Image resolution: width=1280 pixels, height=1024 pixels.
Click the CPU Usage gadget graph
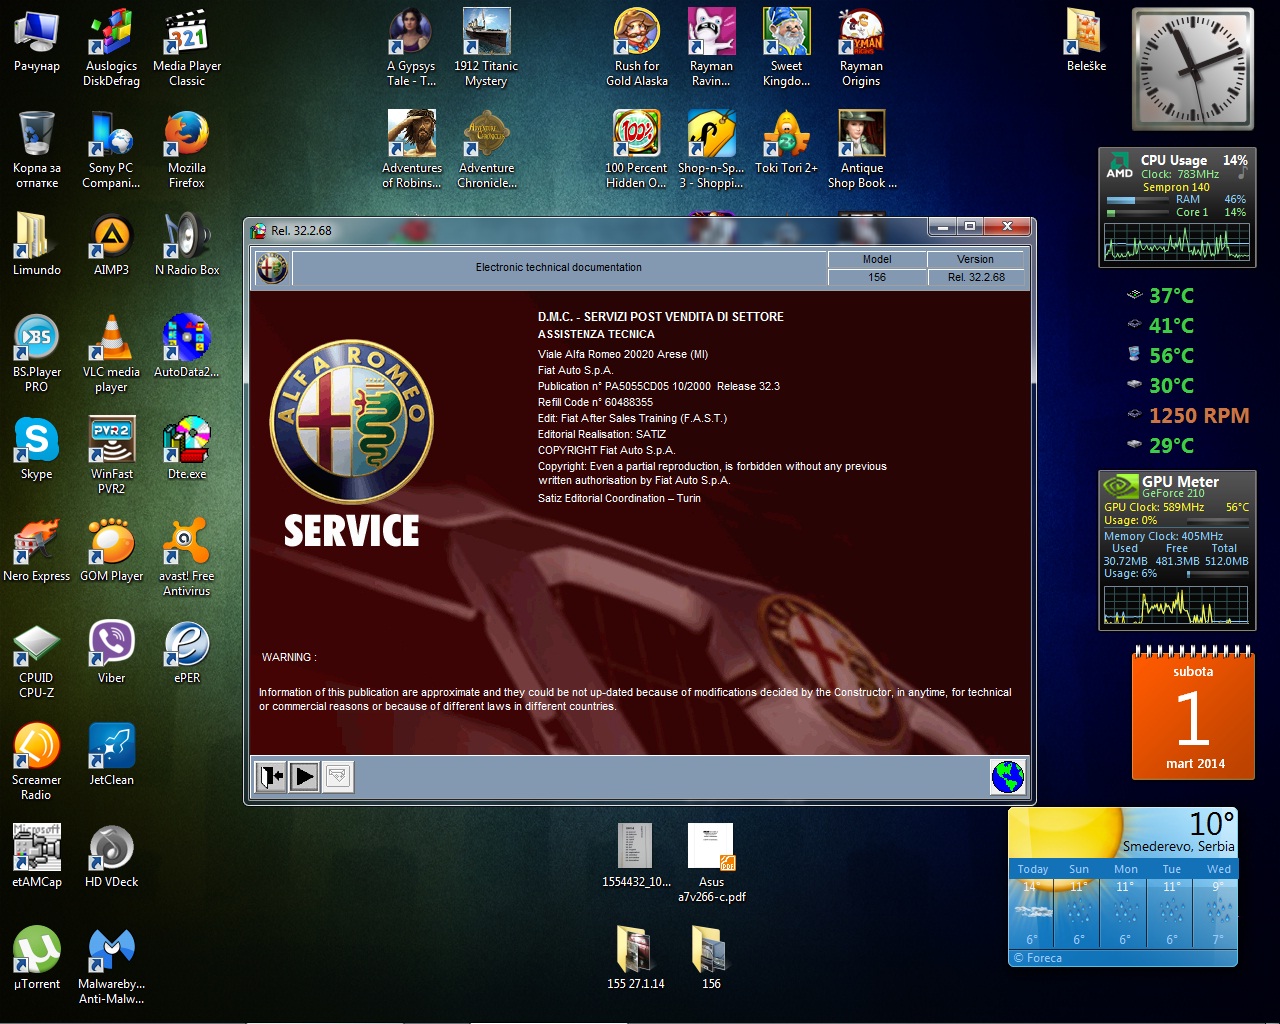pos(1177,243)
